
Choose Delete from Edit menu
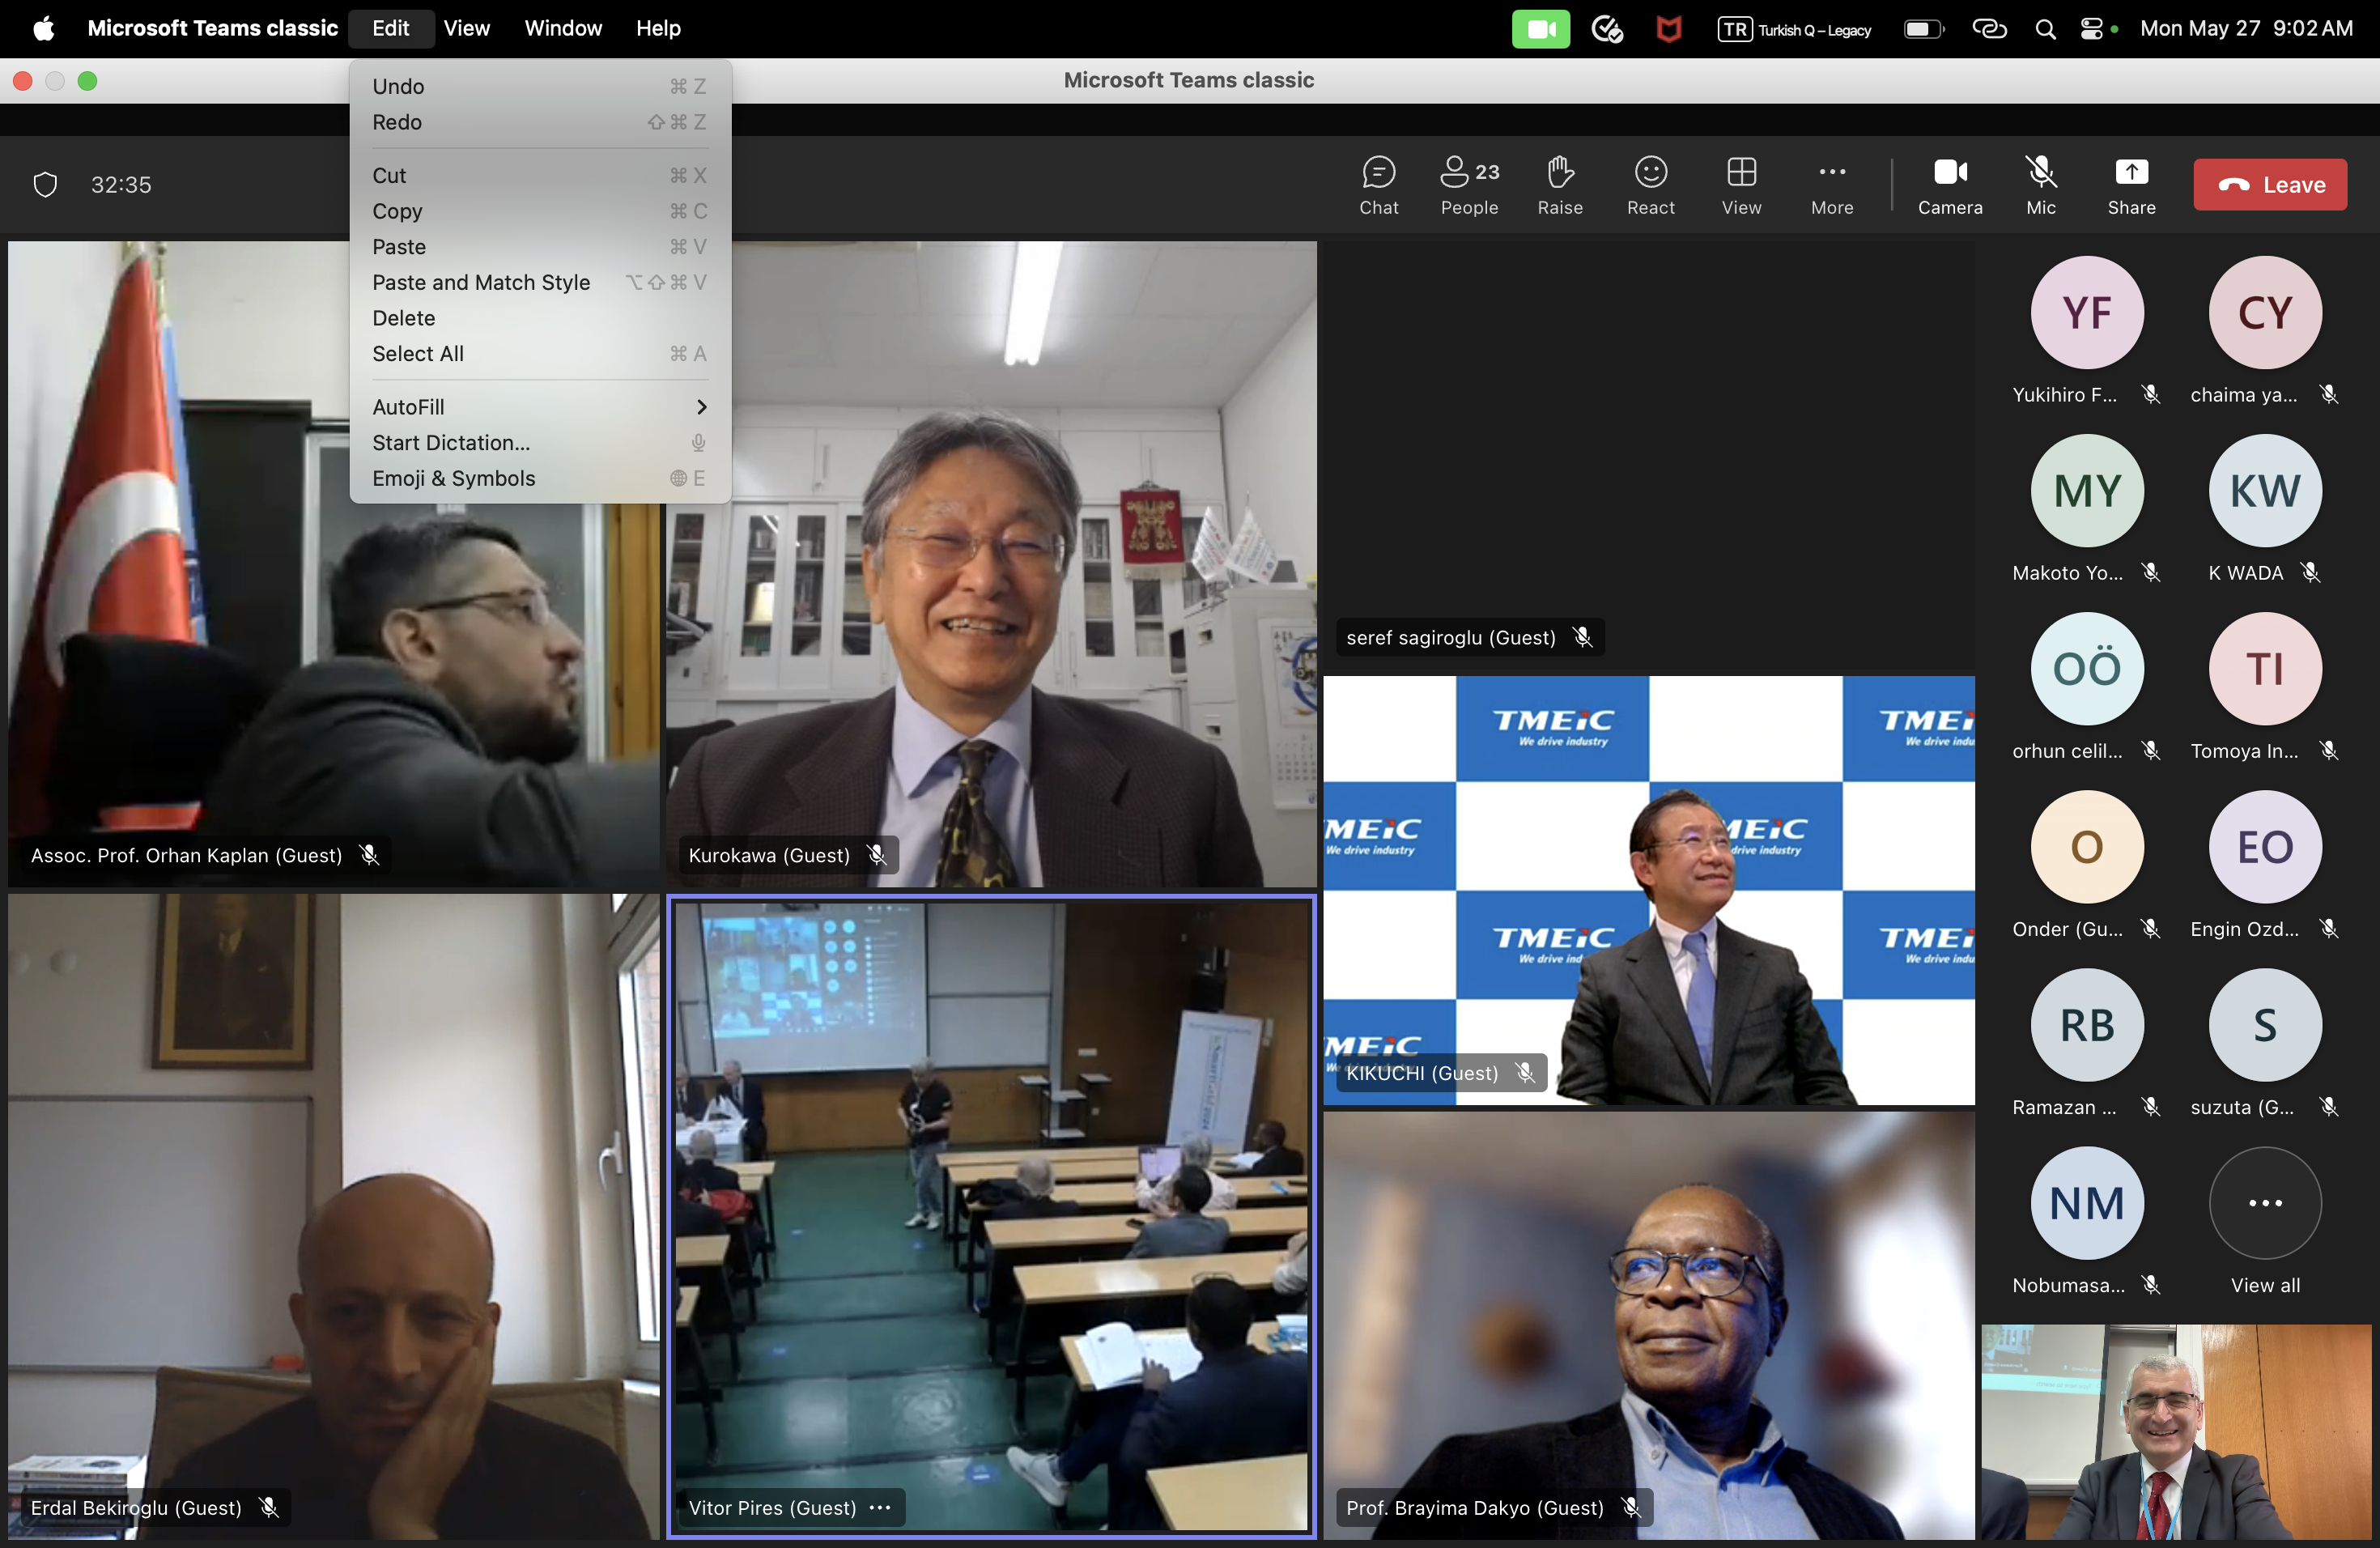click(x=540, y=318)
